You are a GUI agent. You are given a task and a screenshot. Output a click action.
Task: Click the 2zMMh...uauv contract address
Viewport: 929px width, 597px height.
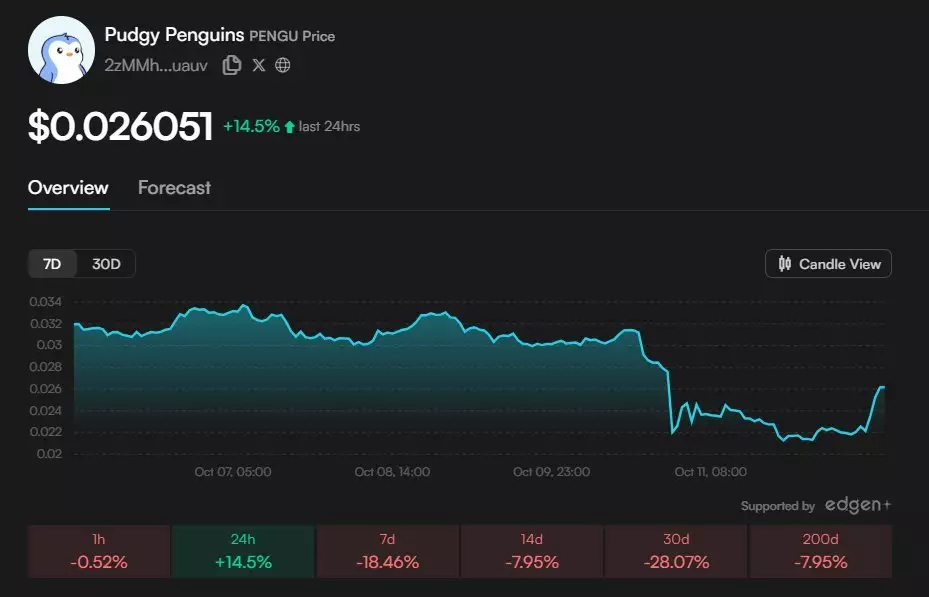[156, 65]
